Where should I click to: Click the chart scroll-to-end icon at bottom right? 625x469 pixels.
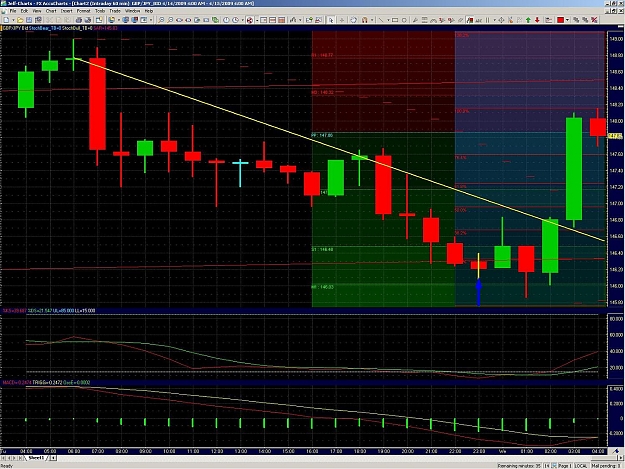[615, 451]
